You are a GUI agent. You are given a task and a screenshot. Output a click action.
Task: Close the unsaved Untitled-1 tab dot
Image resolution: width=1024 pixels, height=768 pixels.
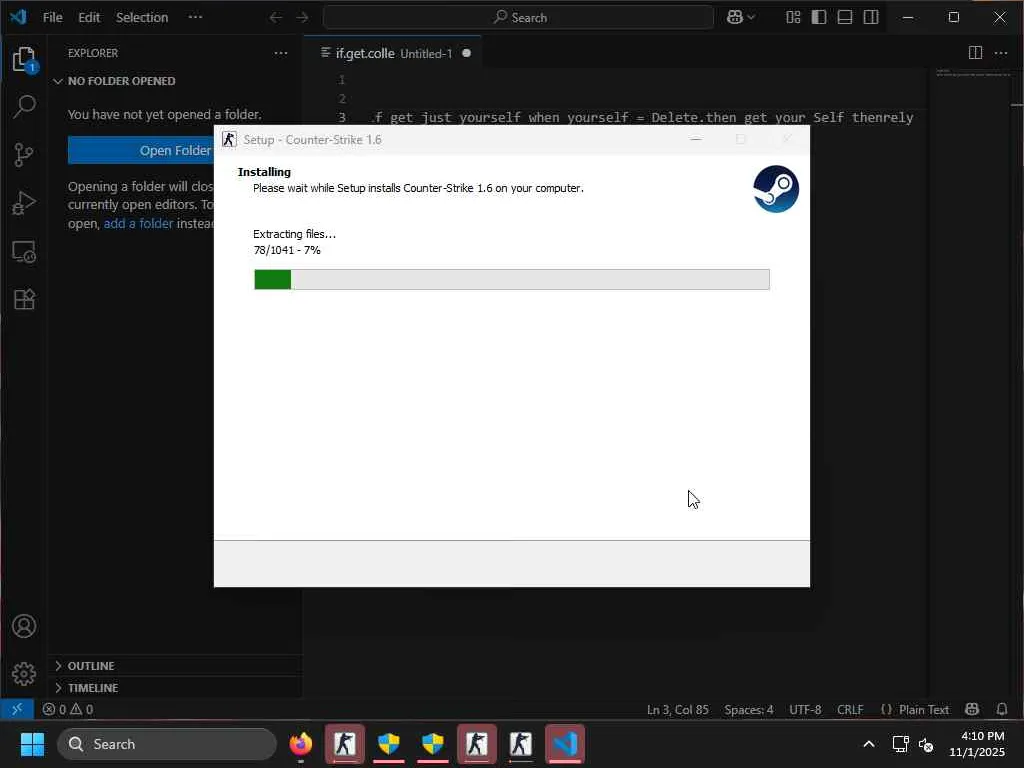pyautogui.click(x=466, y=53)
